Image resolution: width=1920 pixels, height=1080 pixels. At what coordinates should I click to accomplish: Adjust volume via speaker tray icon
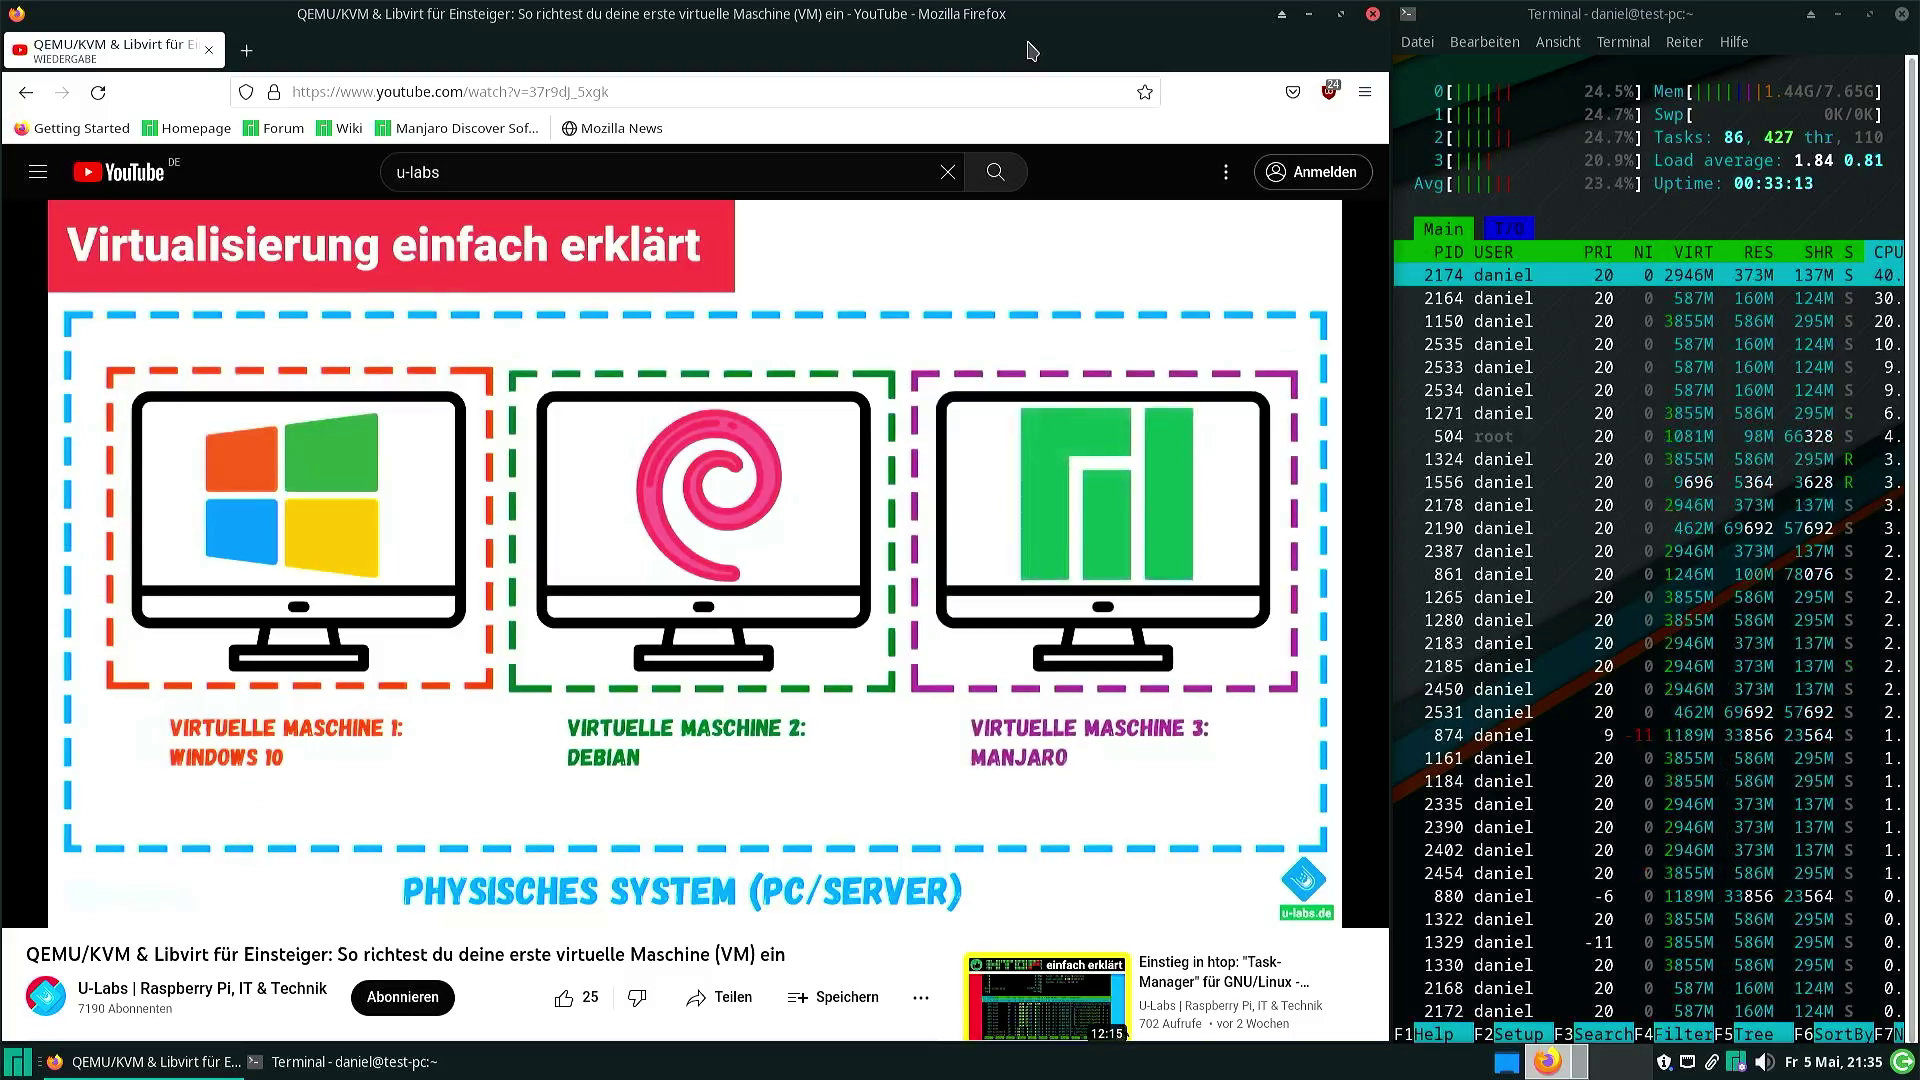pos(1764,1062)
